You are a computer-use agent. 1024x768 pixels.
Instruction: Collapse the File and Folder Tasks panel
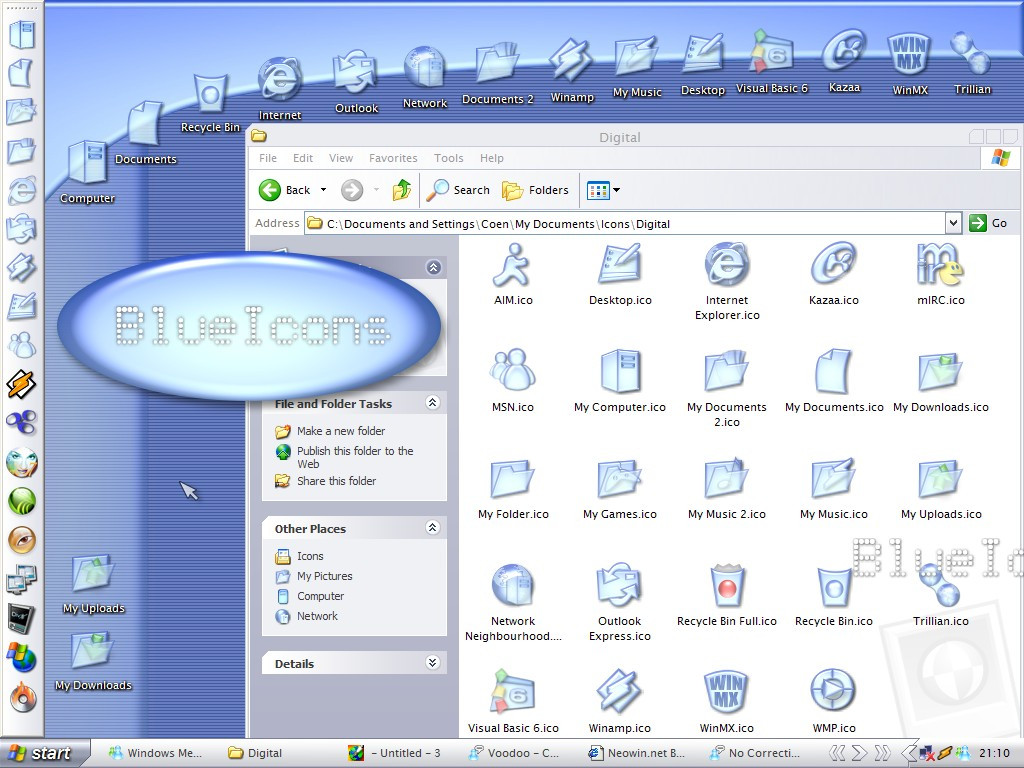pyautogui.click(x=432, y=402)
